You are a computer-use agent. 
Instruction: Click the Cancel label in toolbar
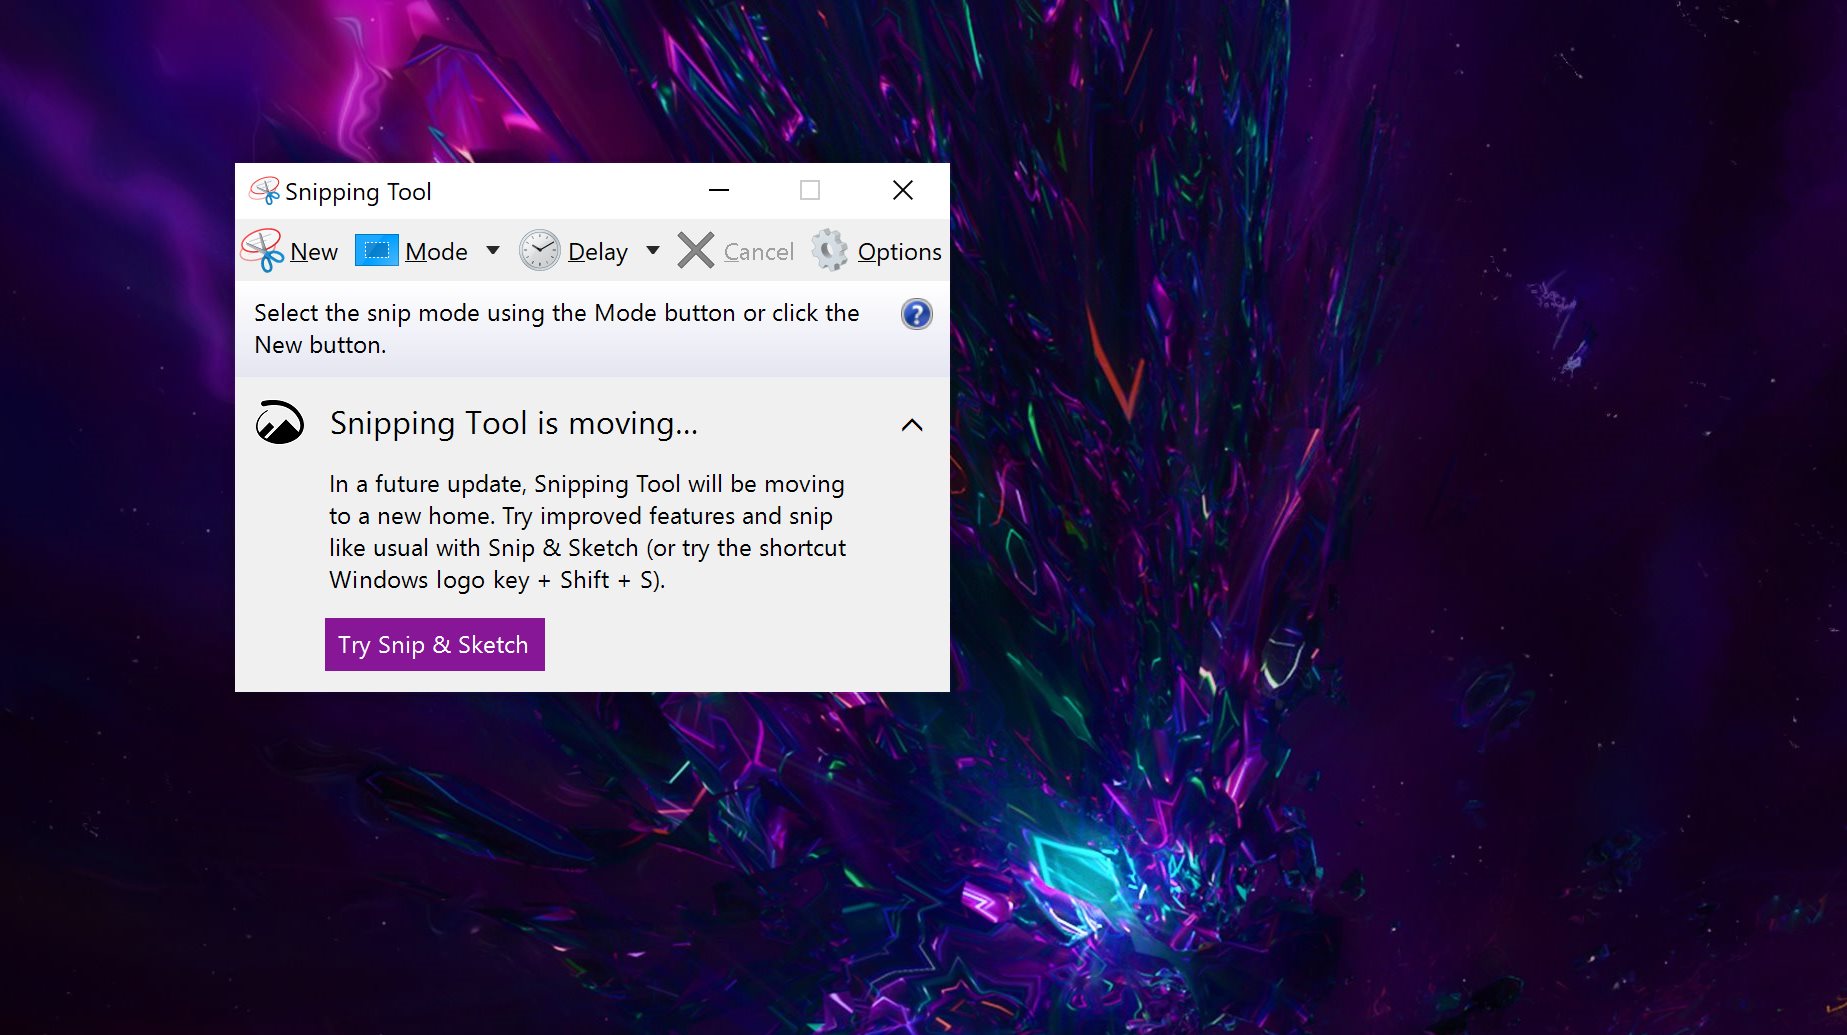coord(758,252)
